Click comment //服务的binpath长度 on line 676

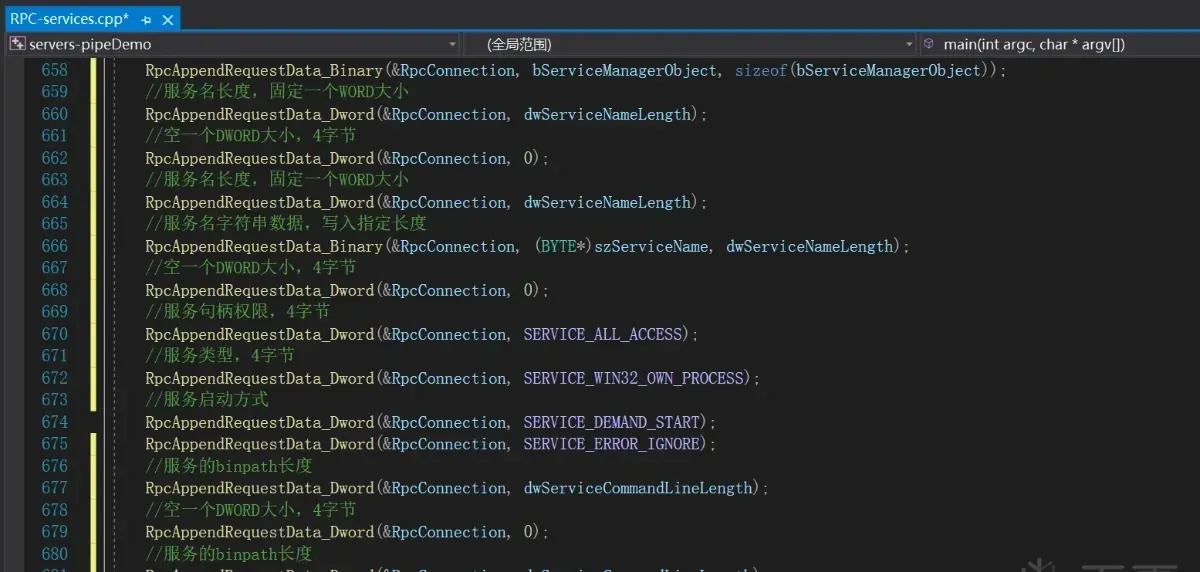(229, 466)
